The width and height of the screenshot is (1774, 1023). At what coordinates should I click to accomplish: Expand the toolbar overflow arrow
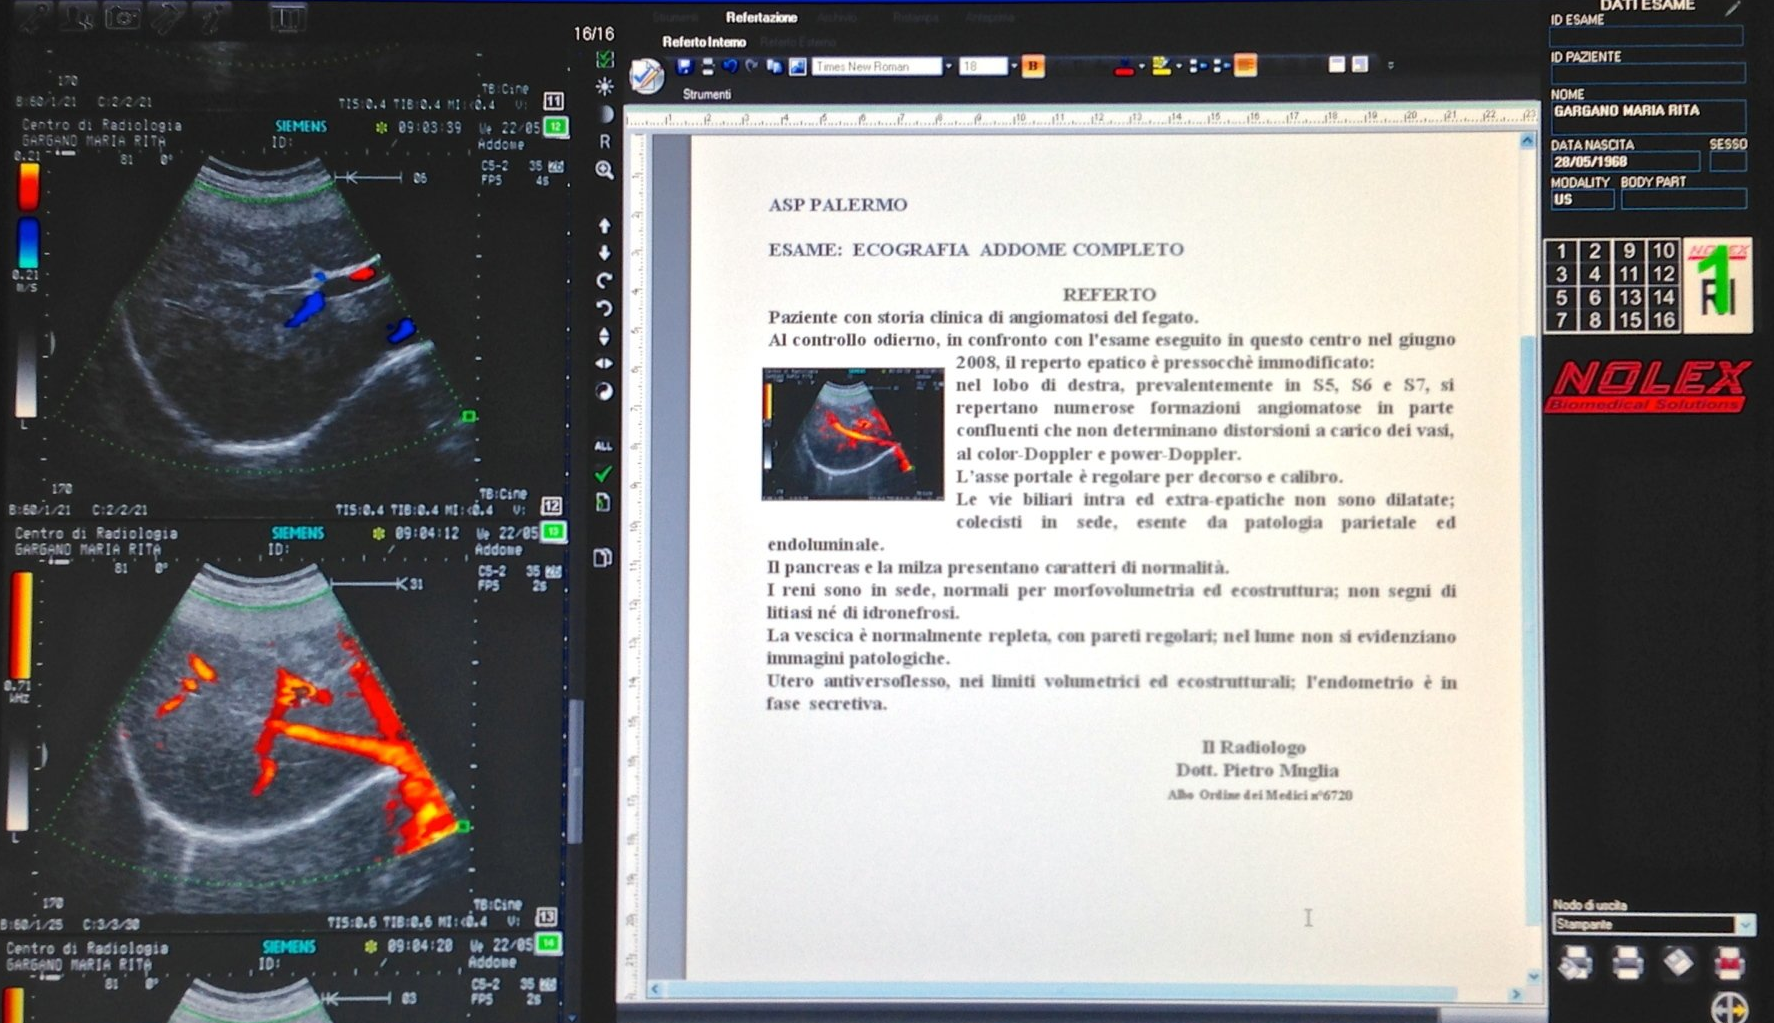point(1390,66)
